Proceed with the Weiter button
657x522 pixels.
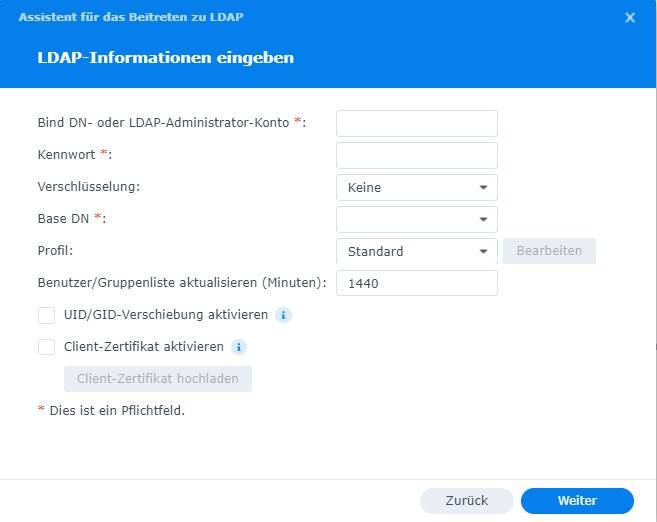tap(577, 501)
